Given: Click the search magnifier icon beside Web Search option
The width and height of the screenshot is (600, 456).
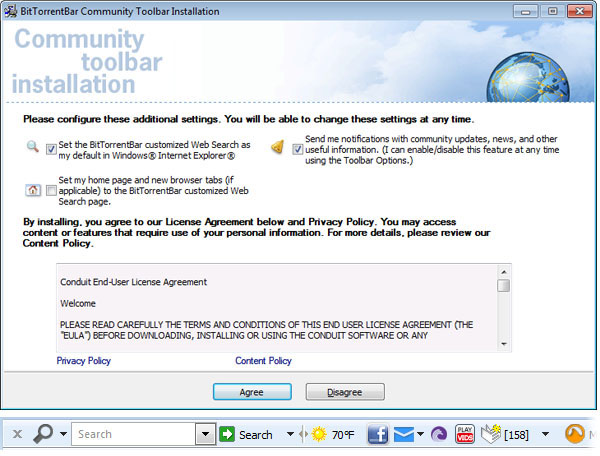Looking at the screenshot, I should tap(33, 147).
